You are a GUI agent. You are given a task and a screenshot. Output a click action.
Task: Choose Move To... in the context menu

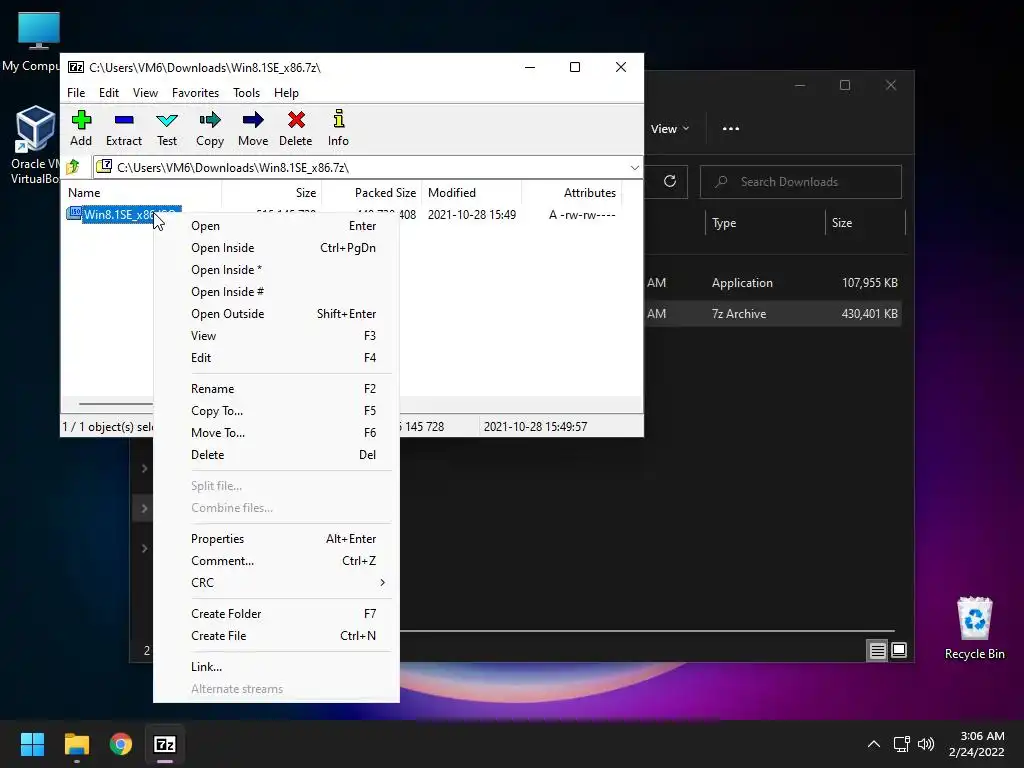click(277, 433)
